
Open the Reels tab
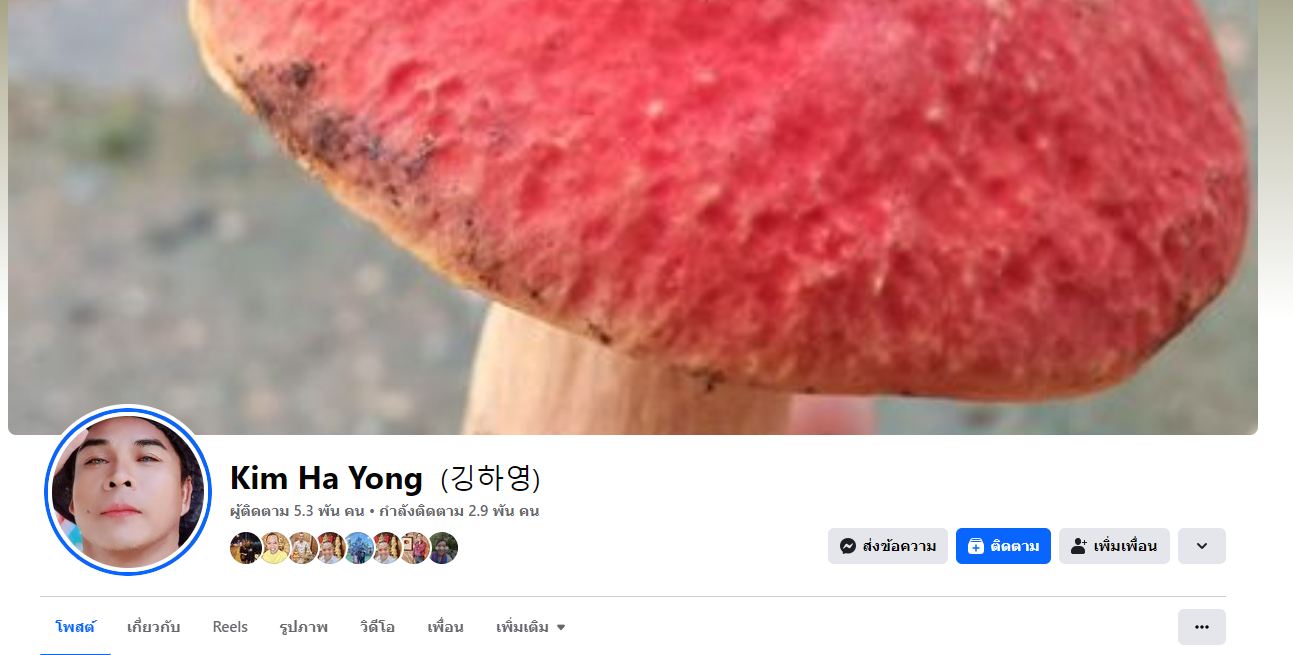click(230, 627)
